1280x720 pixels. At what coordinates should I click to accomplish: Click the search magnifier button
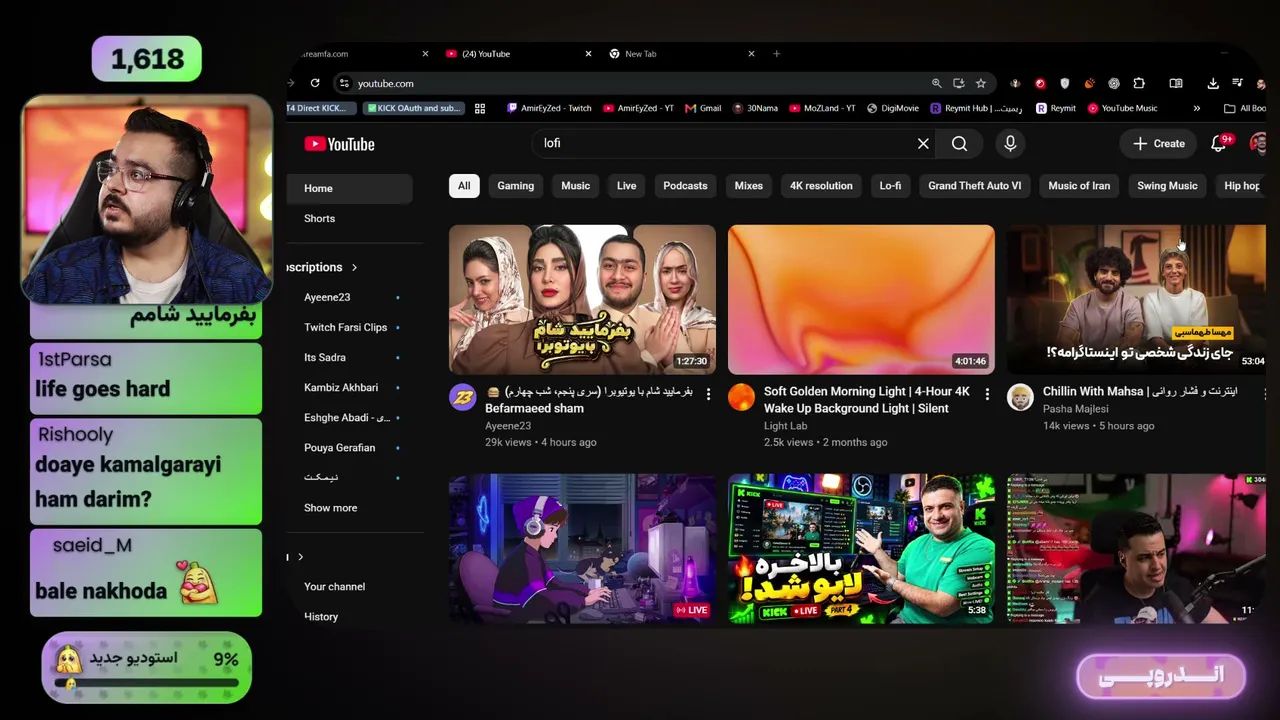(x=959, y=144)
